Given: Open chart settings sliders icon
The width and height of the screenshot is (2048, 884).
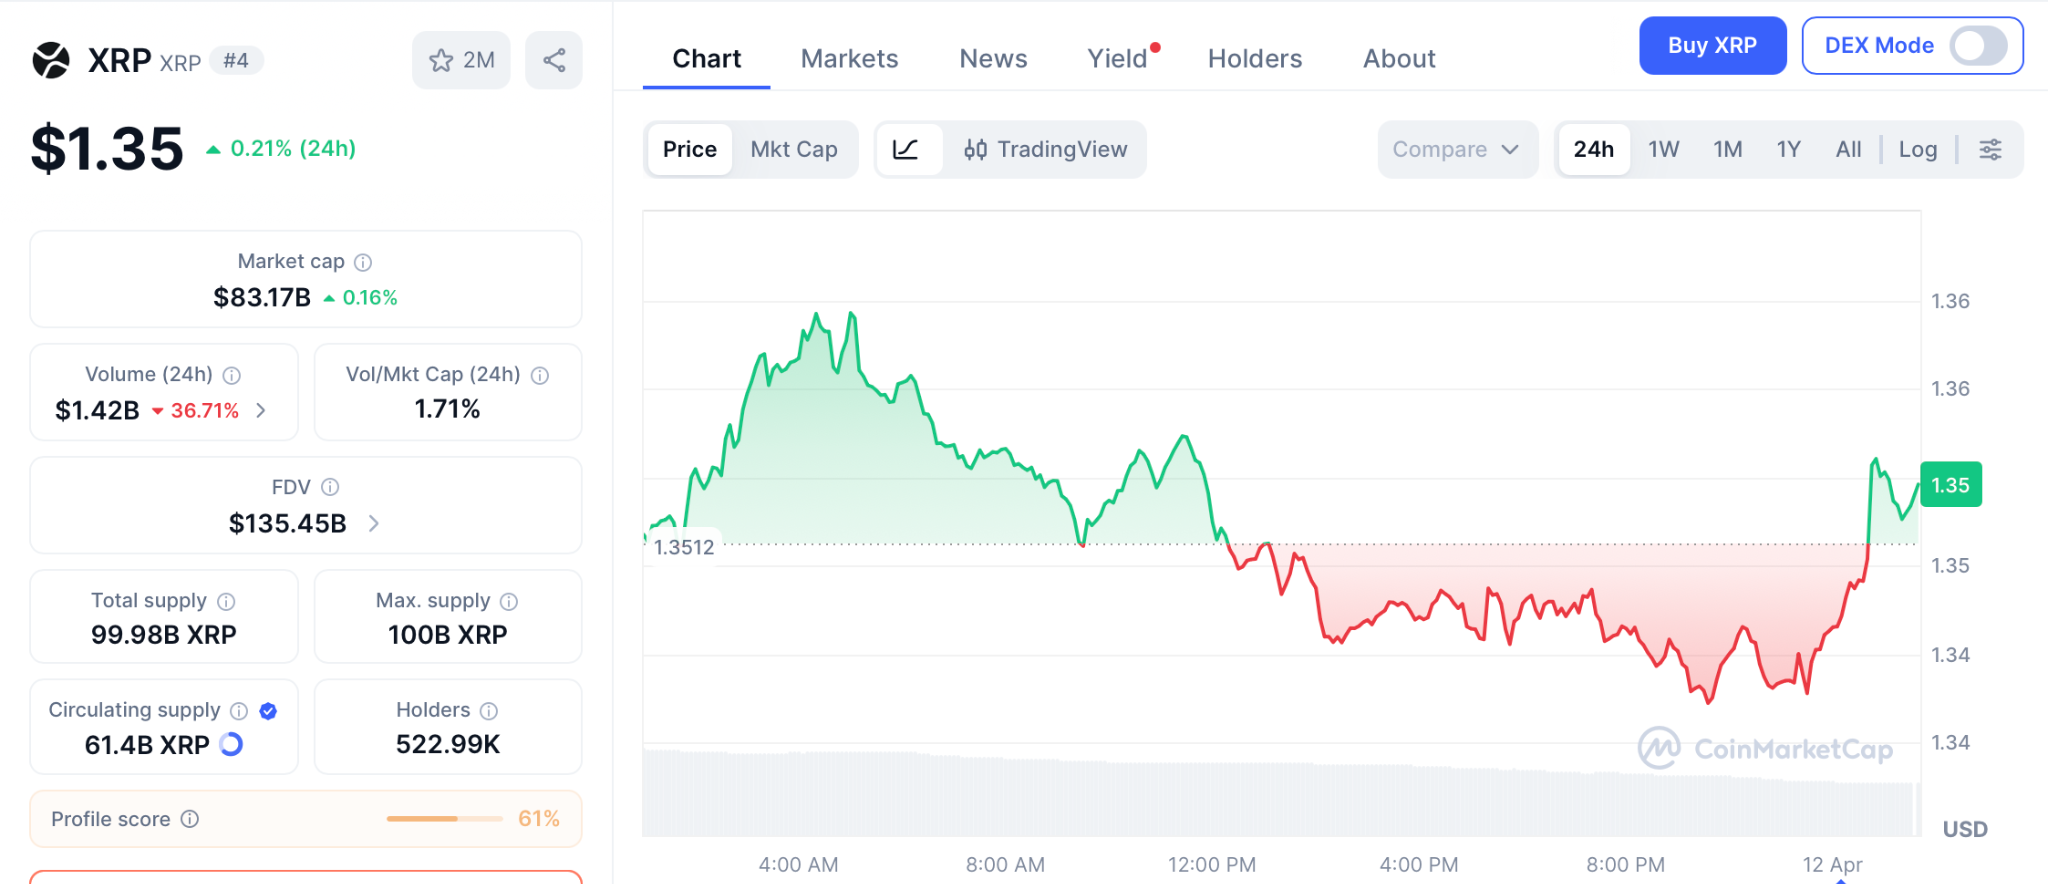Looking at the screenshot, I should tap(1990, 150).
